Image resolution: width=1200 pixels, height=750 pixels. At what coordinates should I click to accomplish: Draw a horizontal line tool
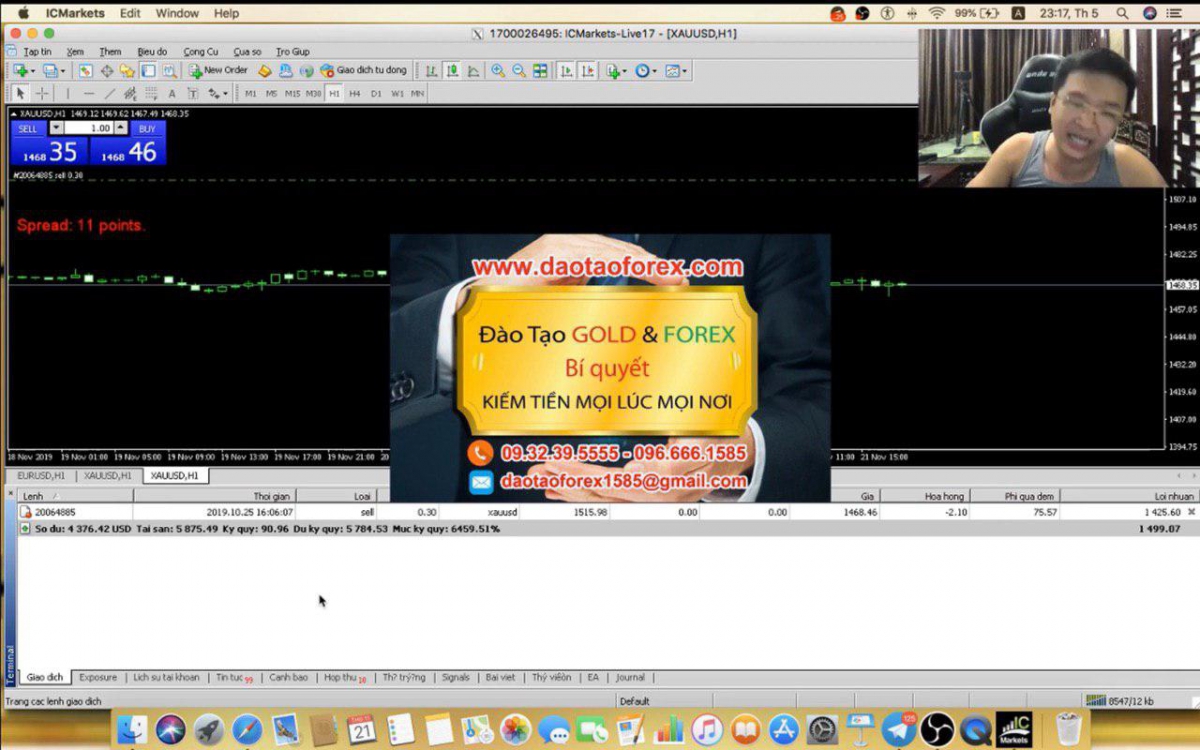click(89, 93)
